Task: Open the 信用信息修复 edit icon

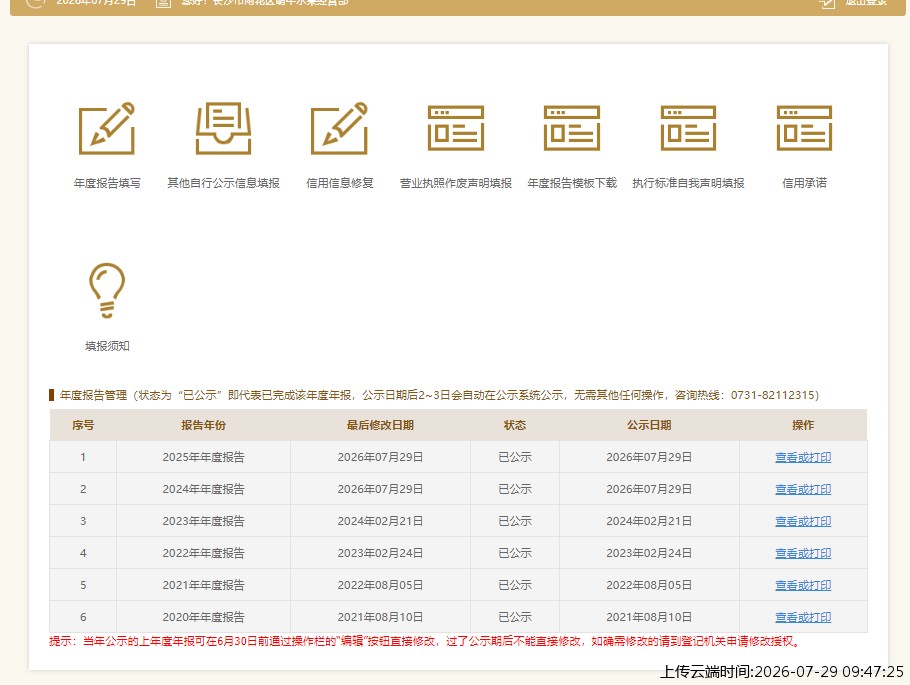Action: point(340,128)
